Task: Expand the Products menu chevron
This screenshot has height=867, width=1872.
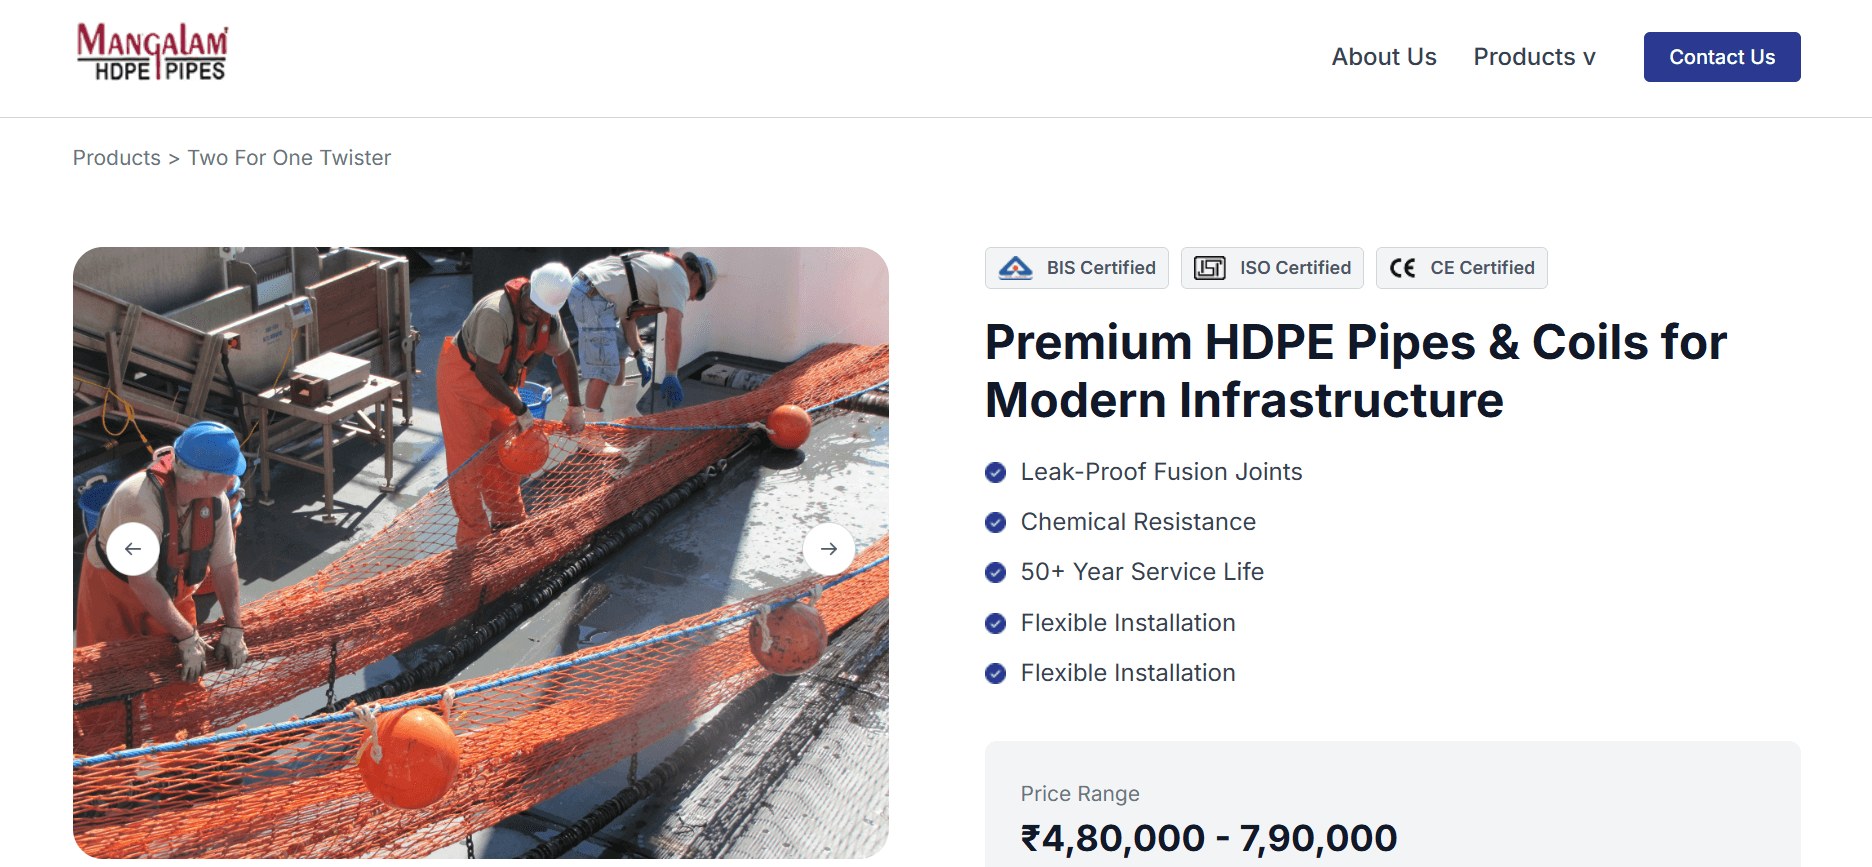Action: pos(1590,58)
